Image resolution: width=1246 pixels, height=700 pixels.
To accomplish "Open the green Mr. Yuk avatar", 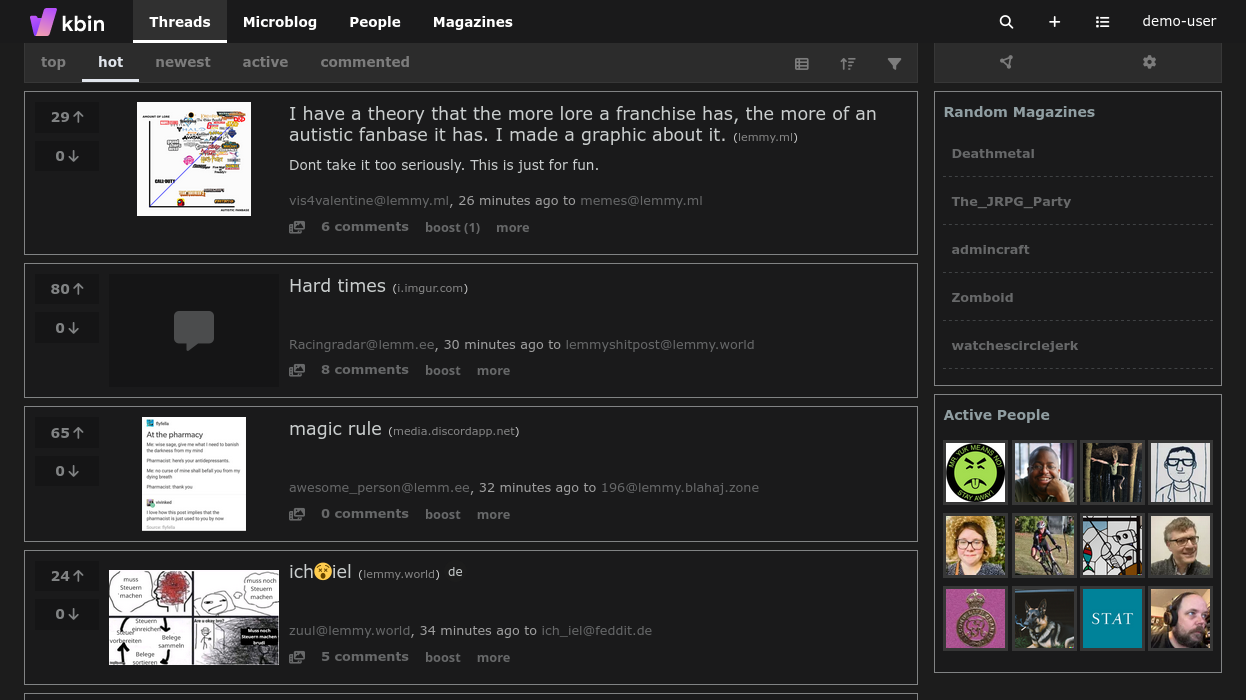I will point(975,472).
